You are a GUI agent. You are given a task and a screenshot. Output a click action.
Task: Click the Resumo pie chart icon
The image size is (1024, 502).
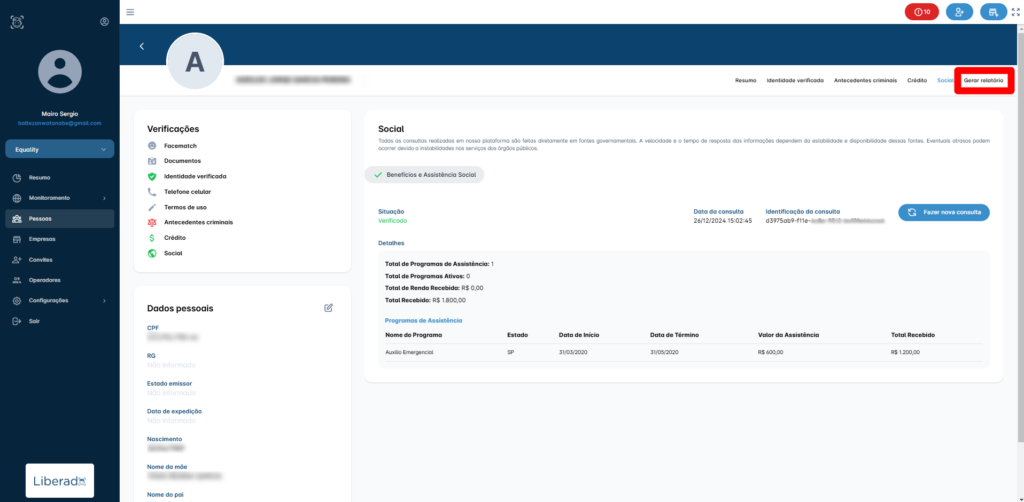17,178
